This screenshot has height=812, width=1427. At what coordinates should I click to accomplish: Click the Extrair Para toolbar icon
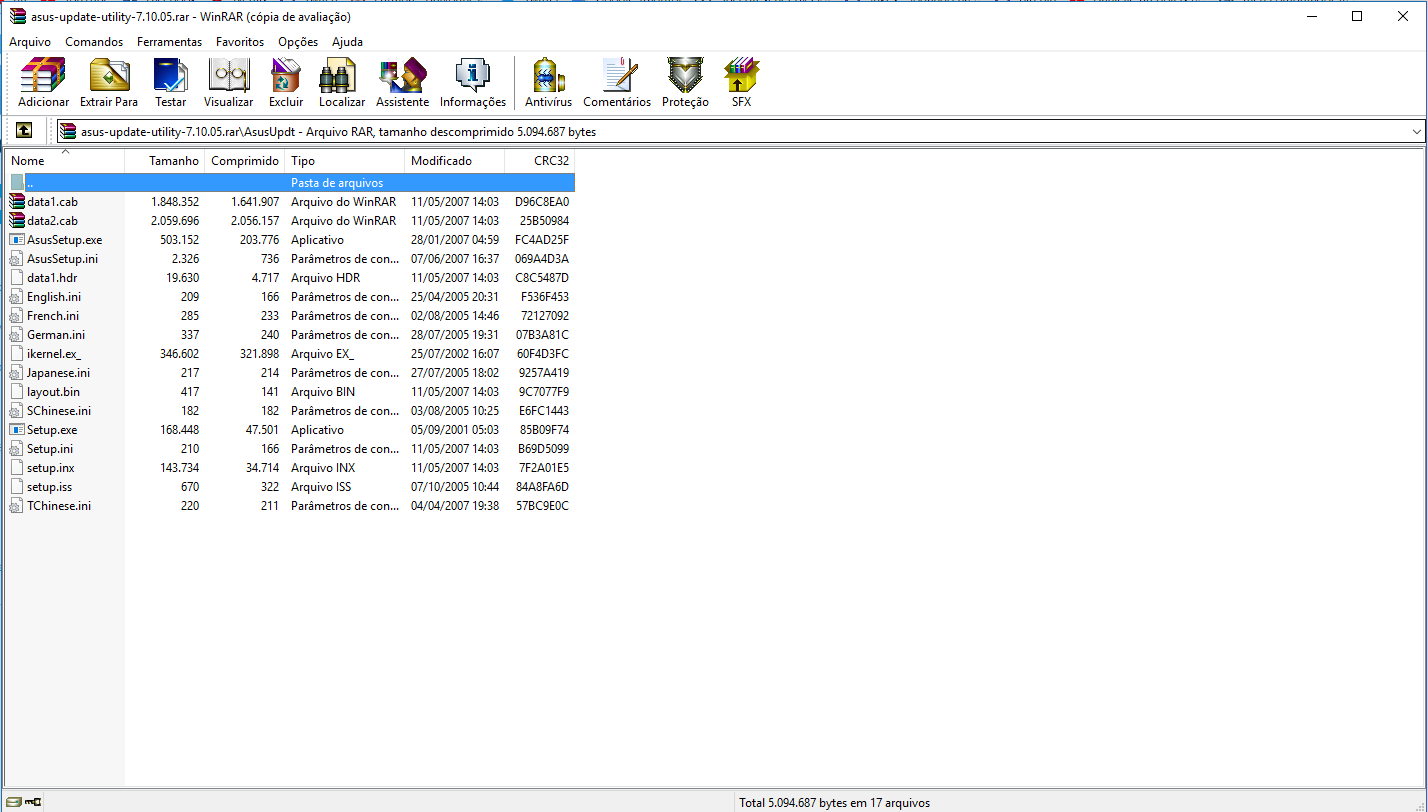click(109, 82)
